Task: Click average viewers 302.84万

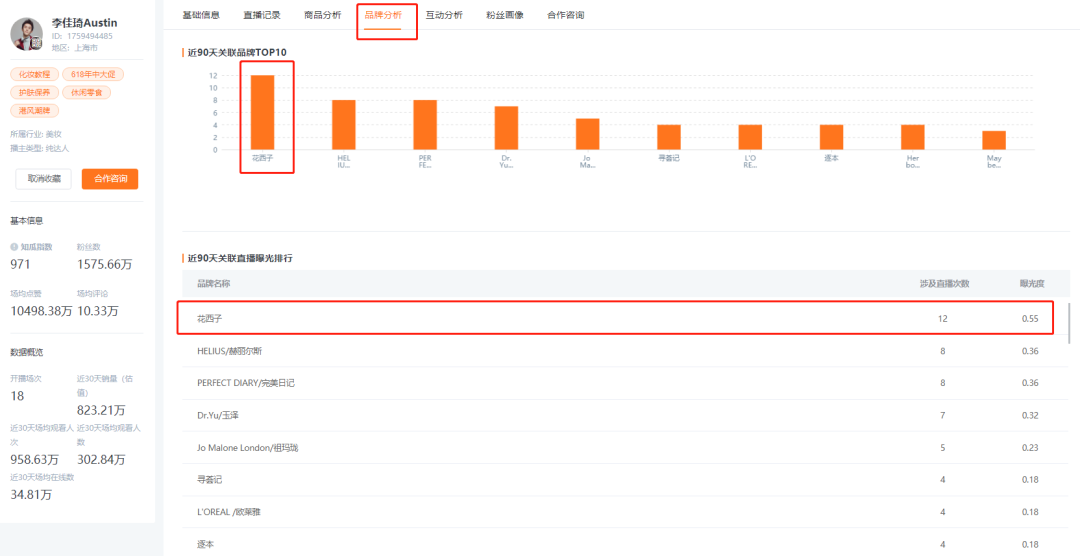Action: tap(101, 460)
